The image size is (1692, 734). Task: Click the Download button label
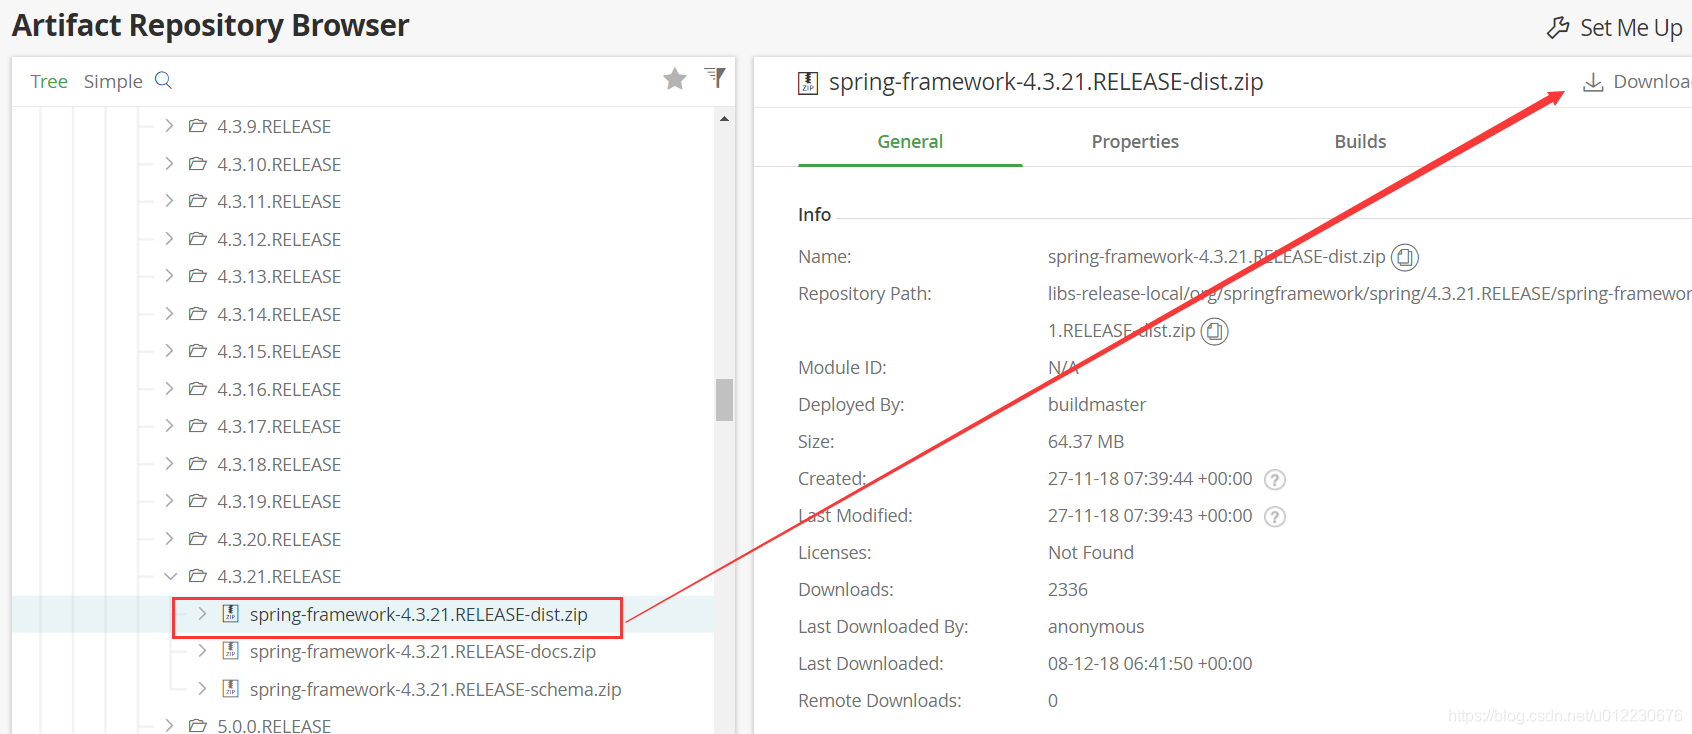(x=1652, y=82)
